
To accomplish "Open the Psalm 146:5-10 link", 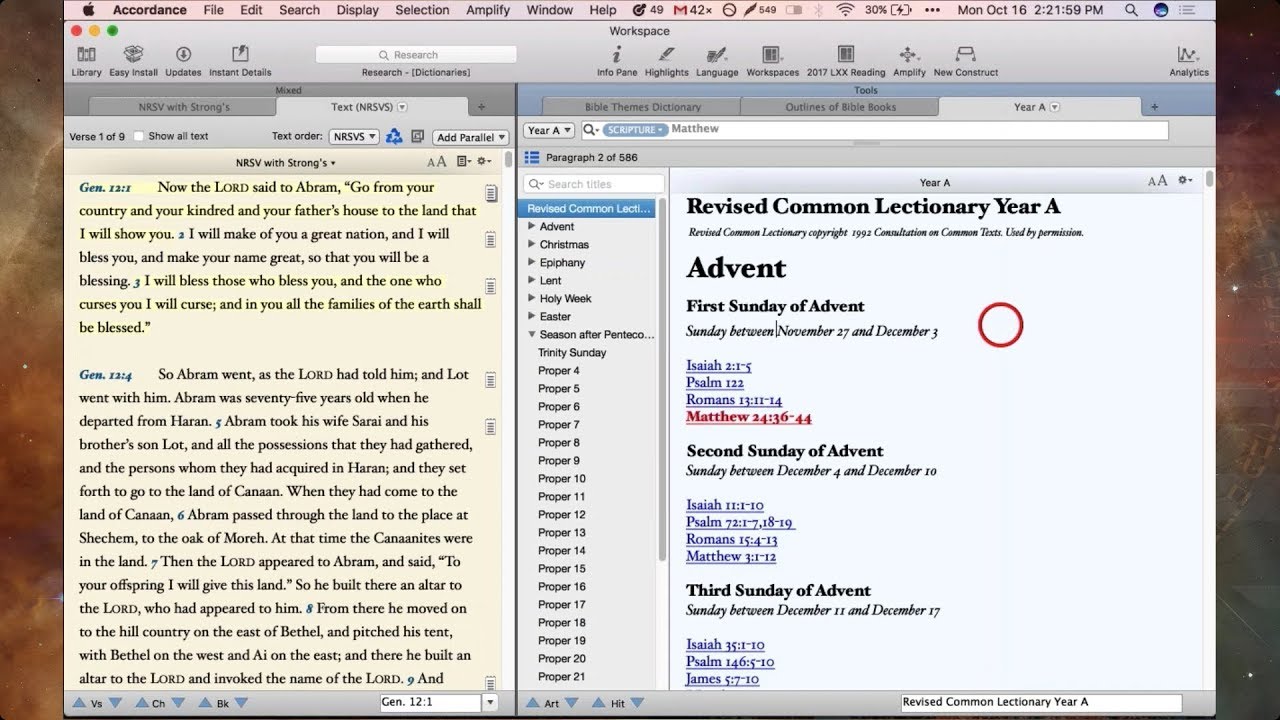I will click(730, 661).
